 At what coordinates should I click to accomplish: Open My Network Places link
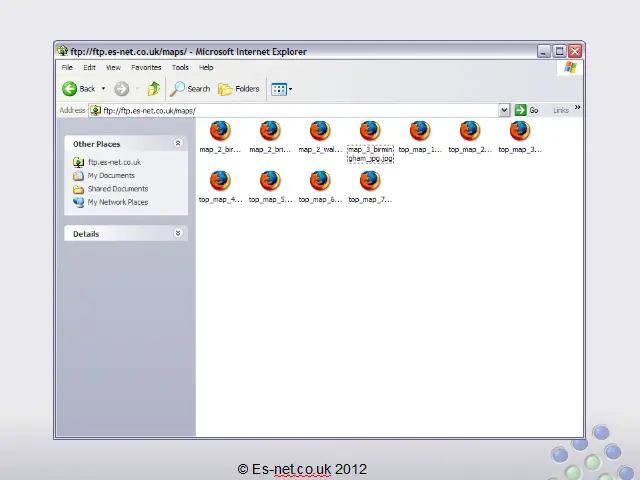coord(118,202)
